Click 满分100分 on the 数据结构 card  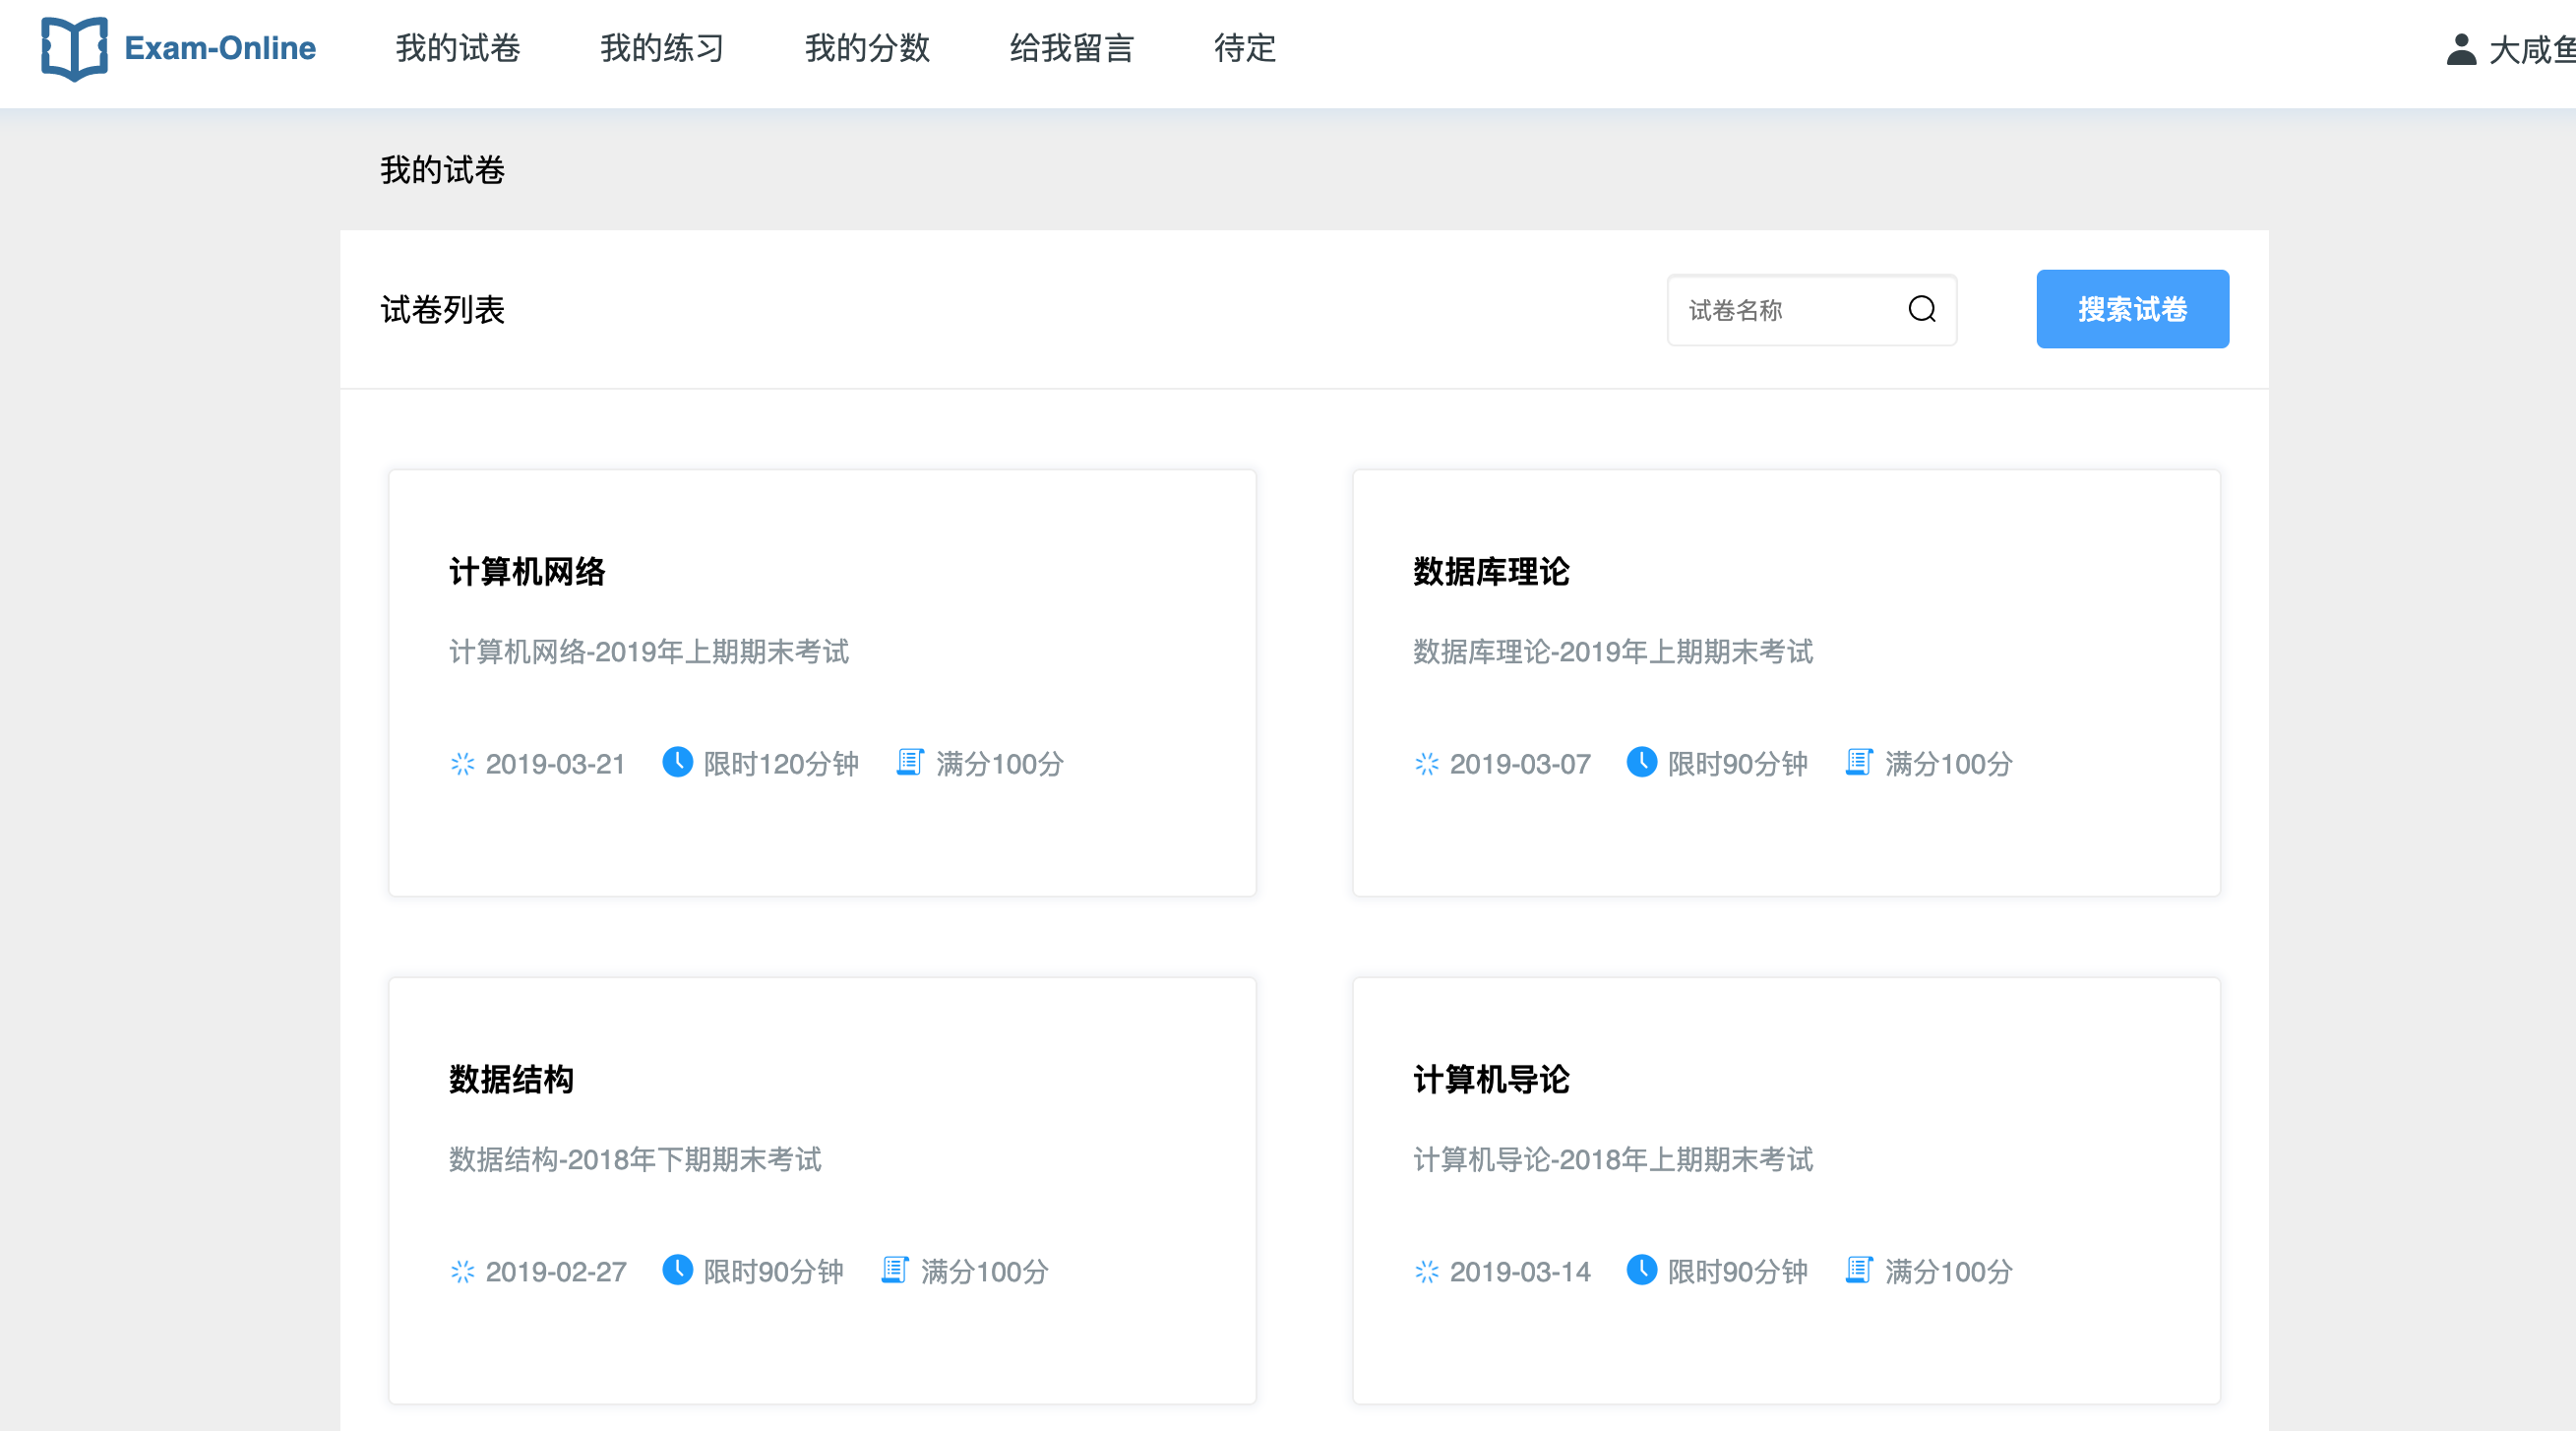pos(985,1272)
